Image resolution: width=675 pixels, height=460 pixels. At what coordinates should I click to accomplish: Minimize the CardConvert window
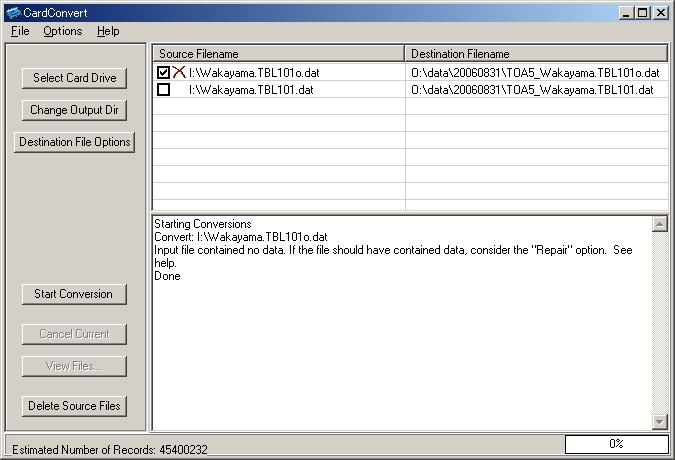626,13
